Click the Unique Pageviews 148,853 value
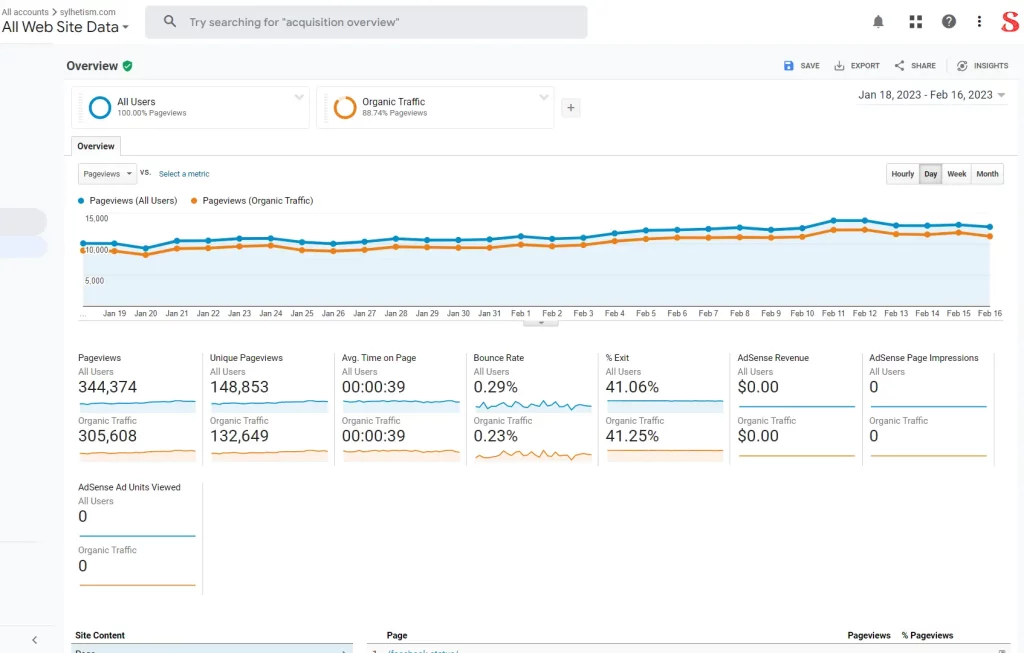The width and height of the screenshot is (1024, 653). [239, 387]
